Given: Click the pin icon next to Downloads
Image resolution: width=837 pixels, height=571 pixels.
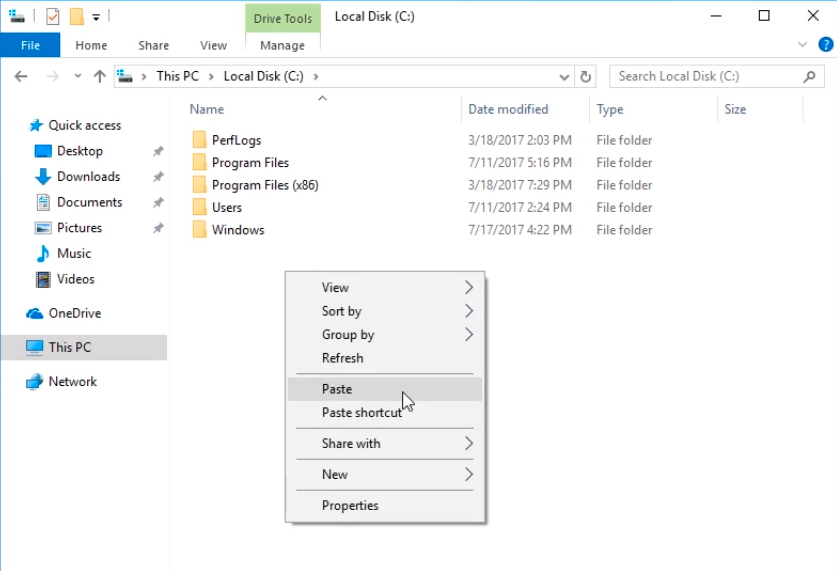Looking at the screenshot, I should pos(158,177).
